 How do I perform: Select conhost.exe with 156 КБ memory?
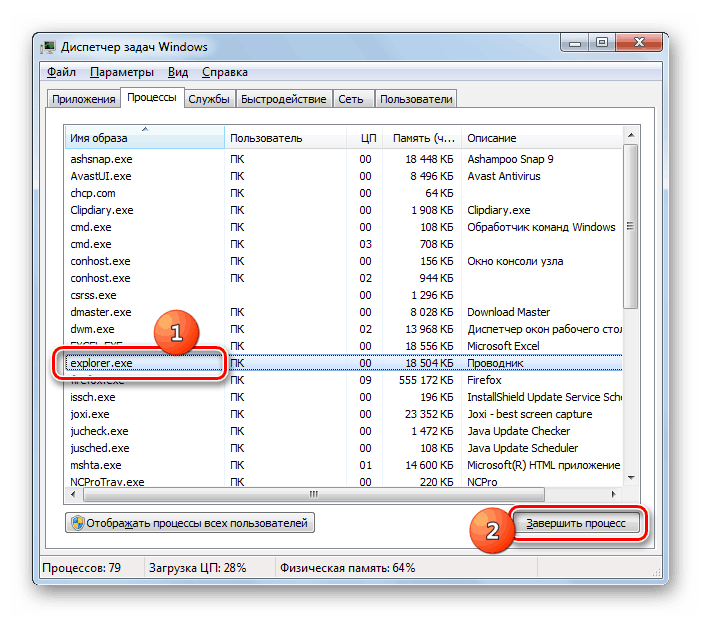343,261
